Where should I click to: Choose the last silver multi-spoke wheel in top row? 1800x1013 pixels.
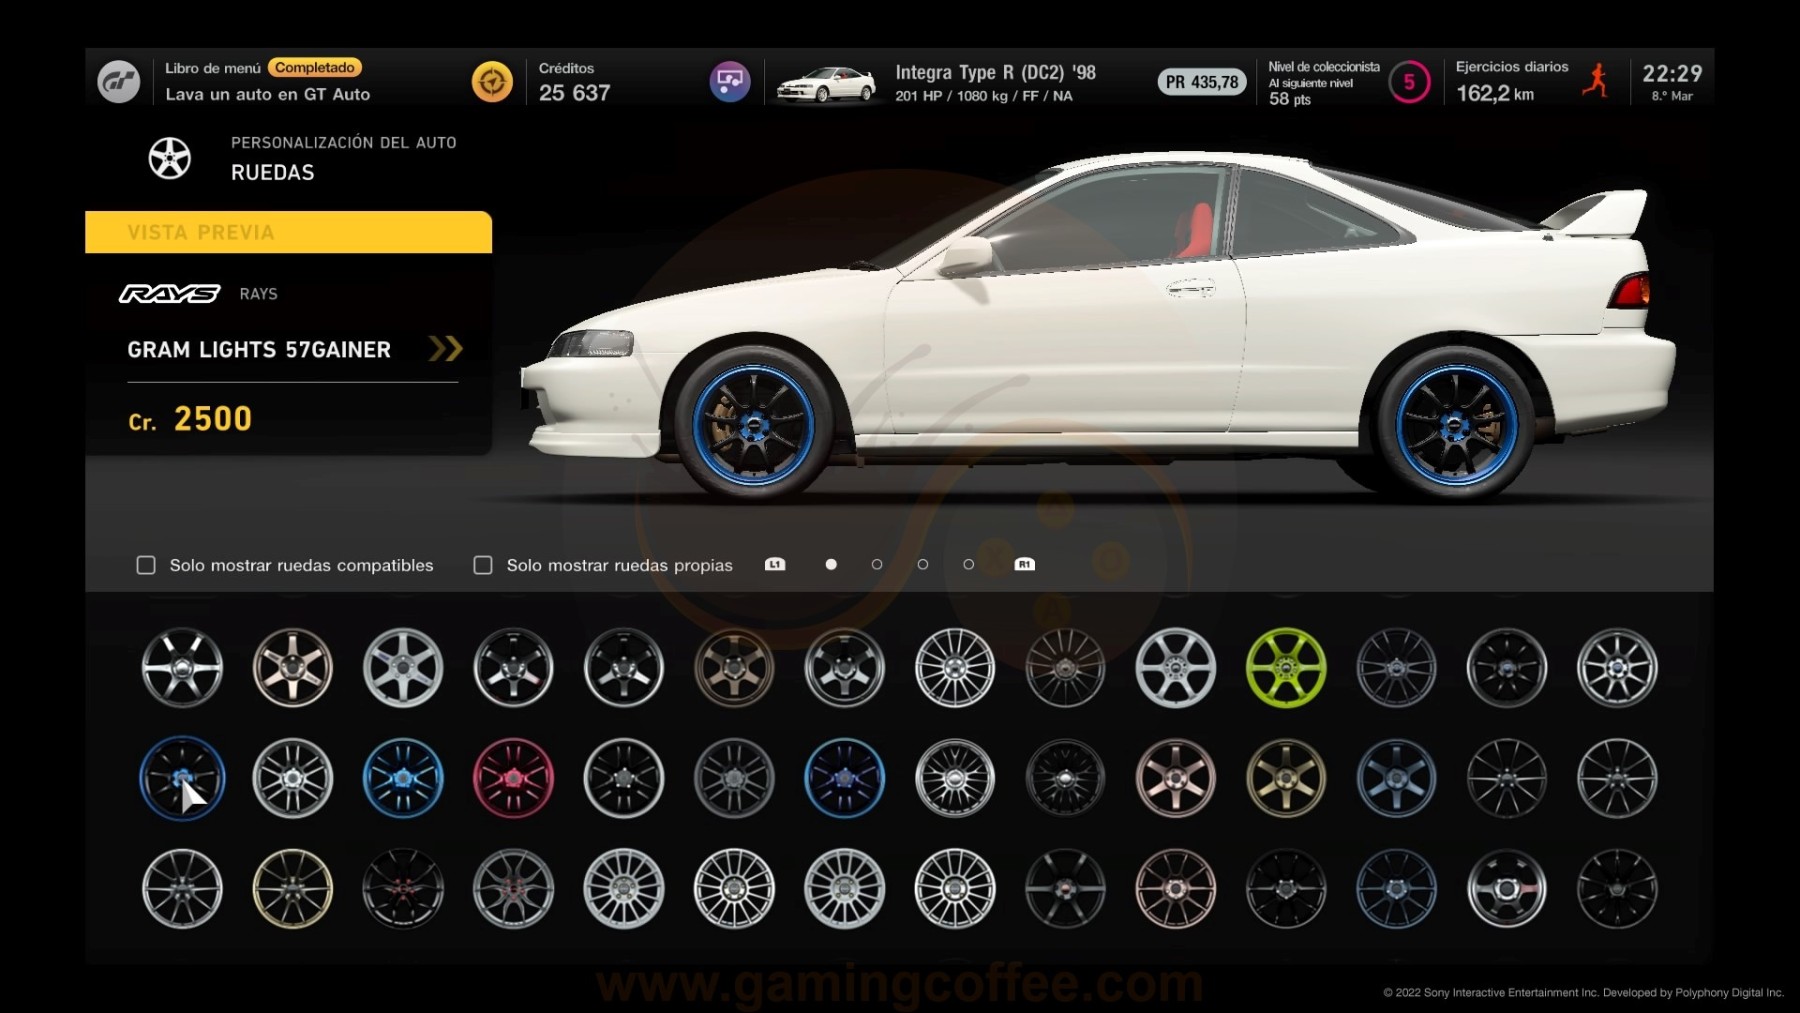click(x=1617, y=667)
